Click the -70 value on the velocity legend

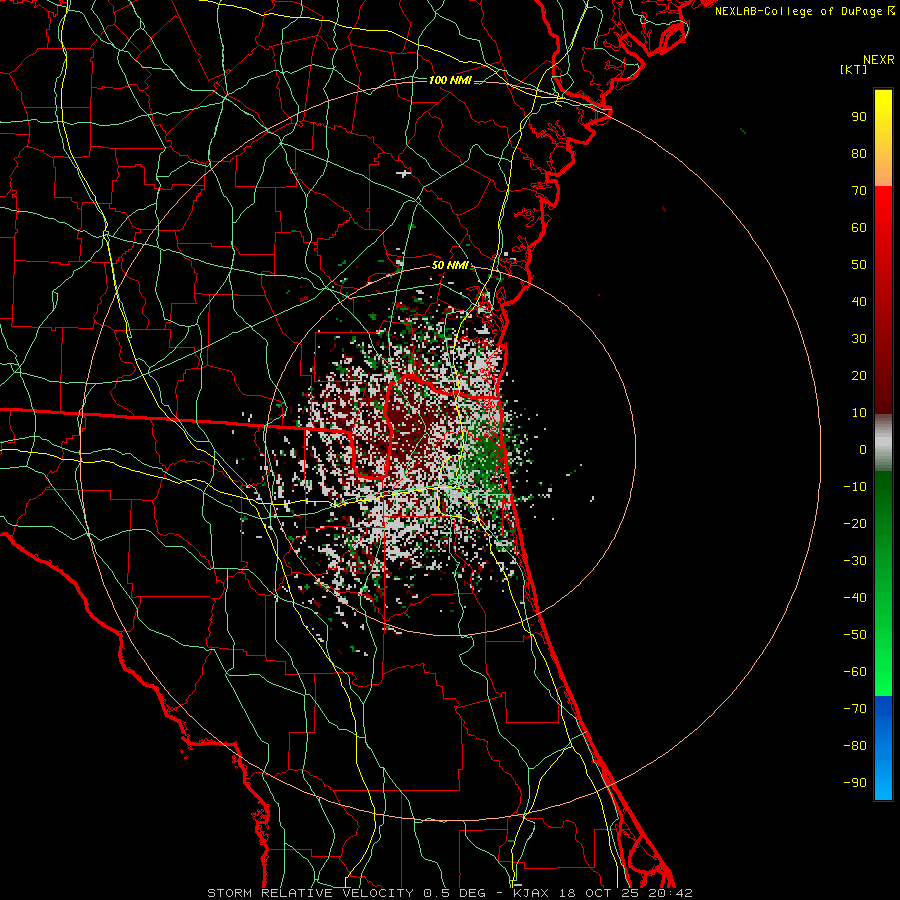pos(855,709)
